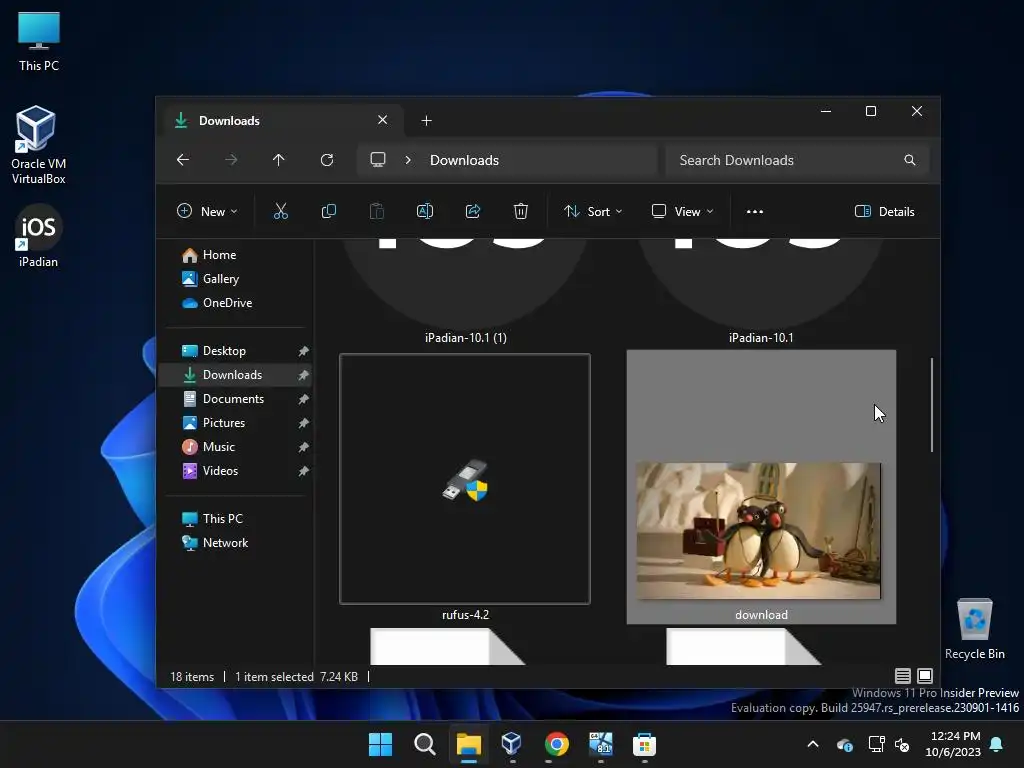Click the pin icon next to Pictures
This screenshot has height=768, width=1024.
click(x=304, y=423)
